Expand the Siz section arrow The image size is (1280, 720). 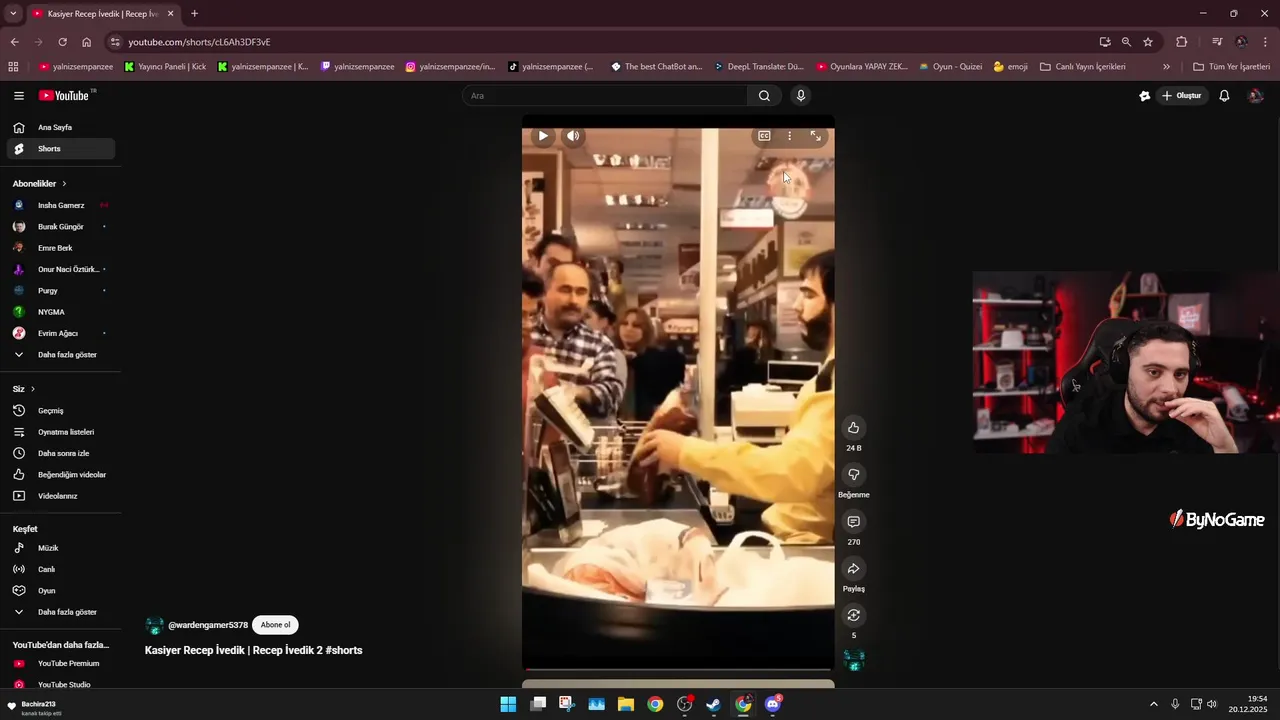coord(33,389)
